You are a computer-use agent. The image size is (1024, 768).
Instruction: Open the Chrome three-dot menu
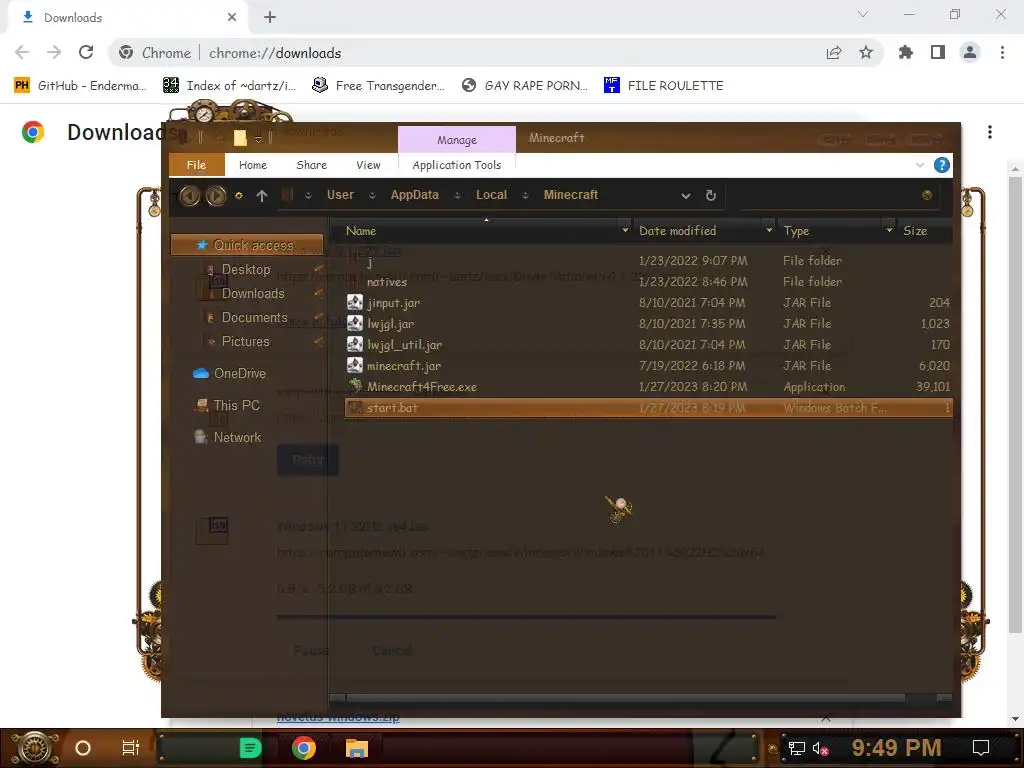[1002, 52]
